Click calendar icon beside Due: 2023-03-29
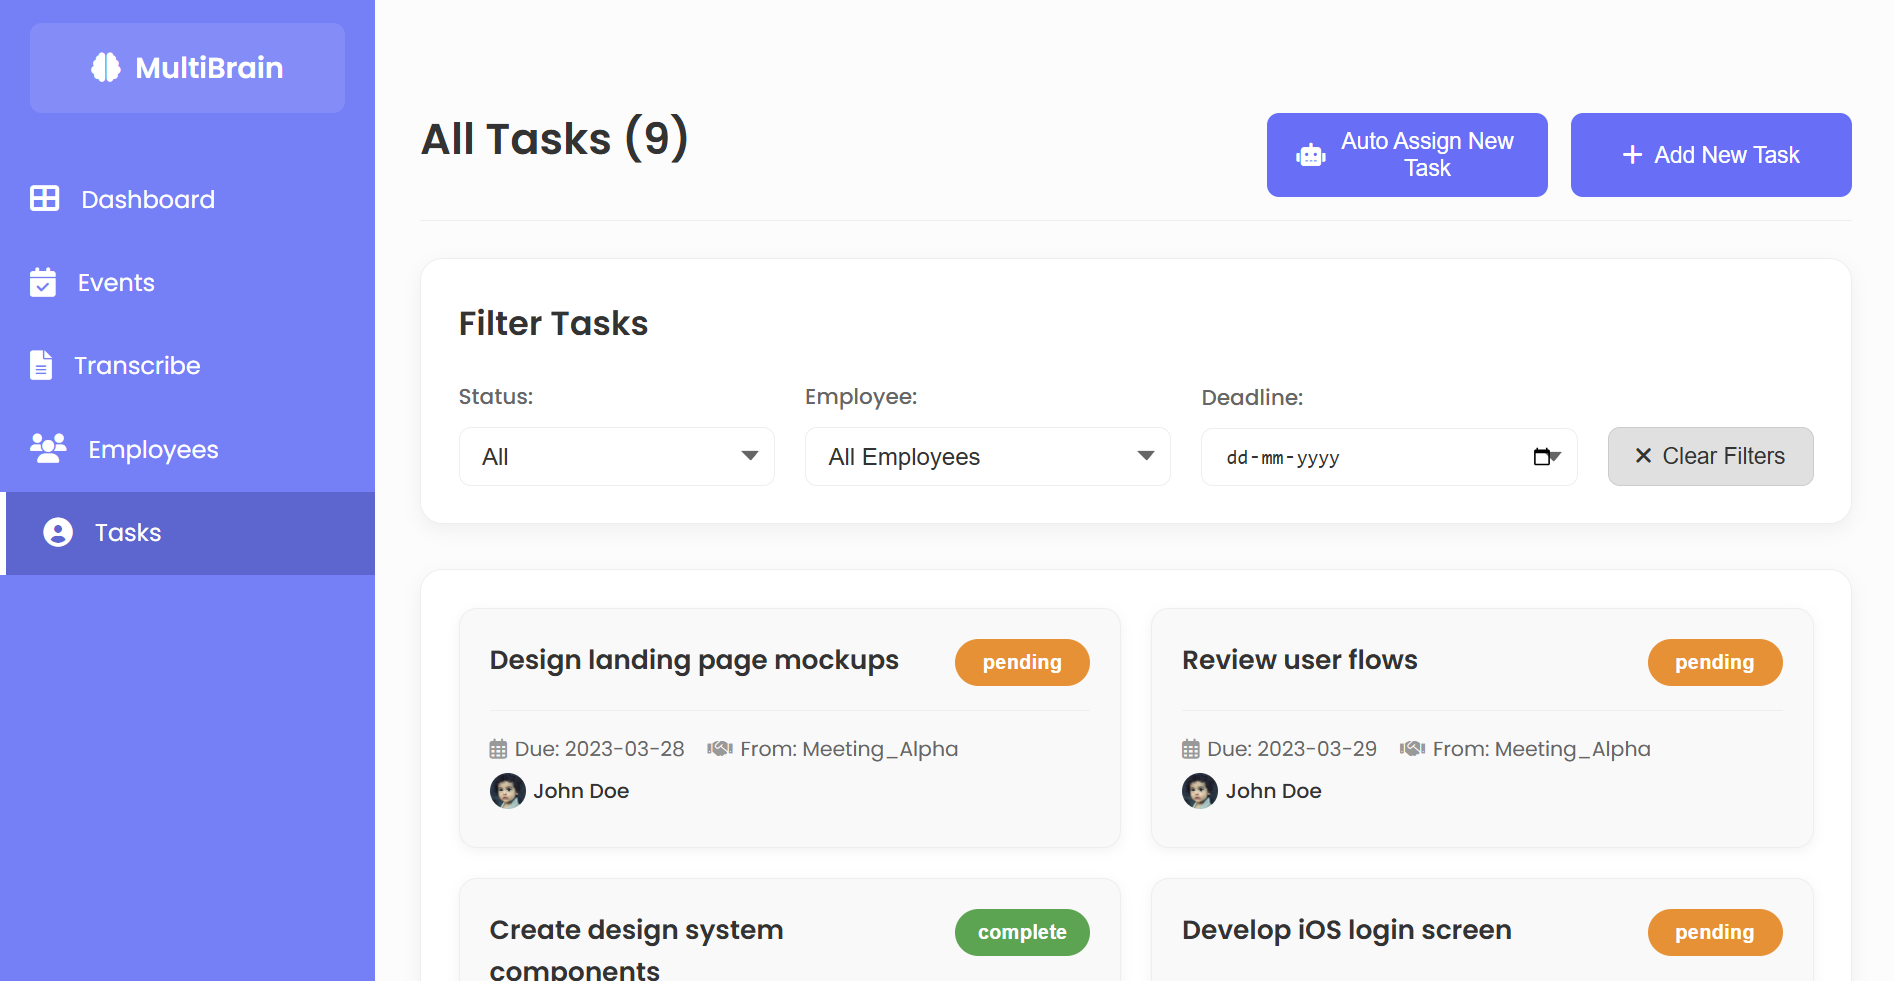 pyautogui.click(x=1190, y=749)
